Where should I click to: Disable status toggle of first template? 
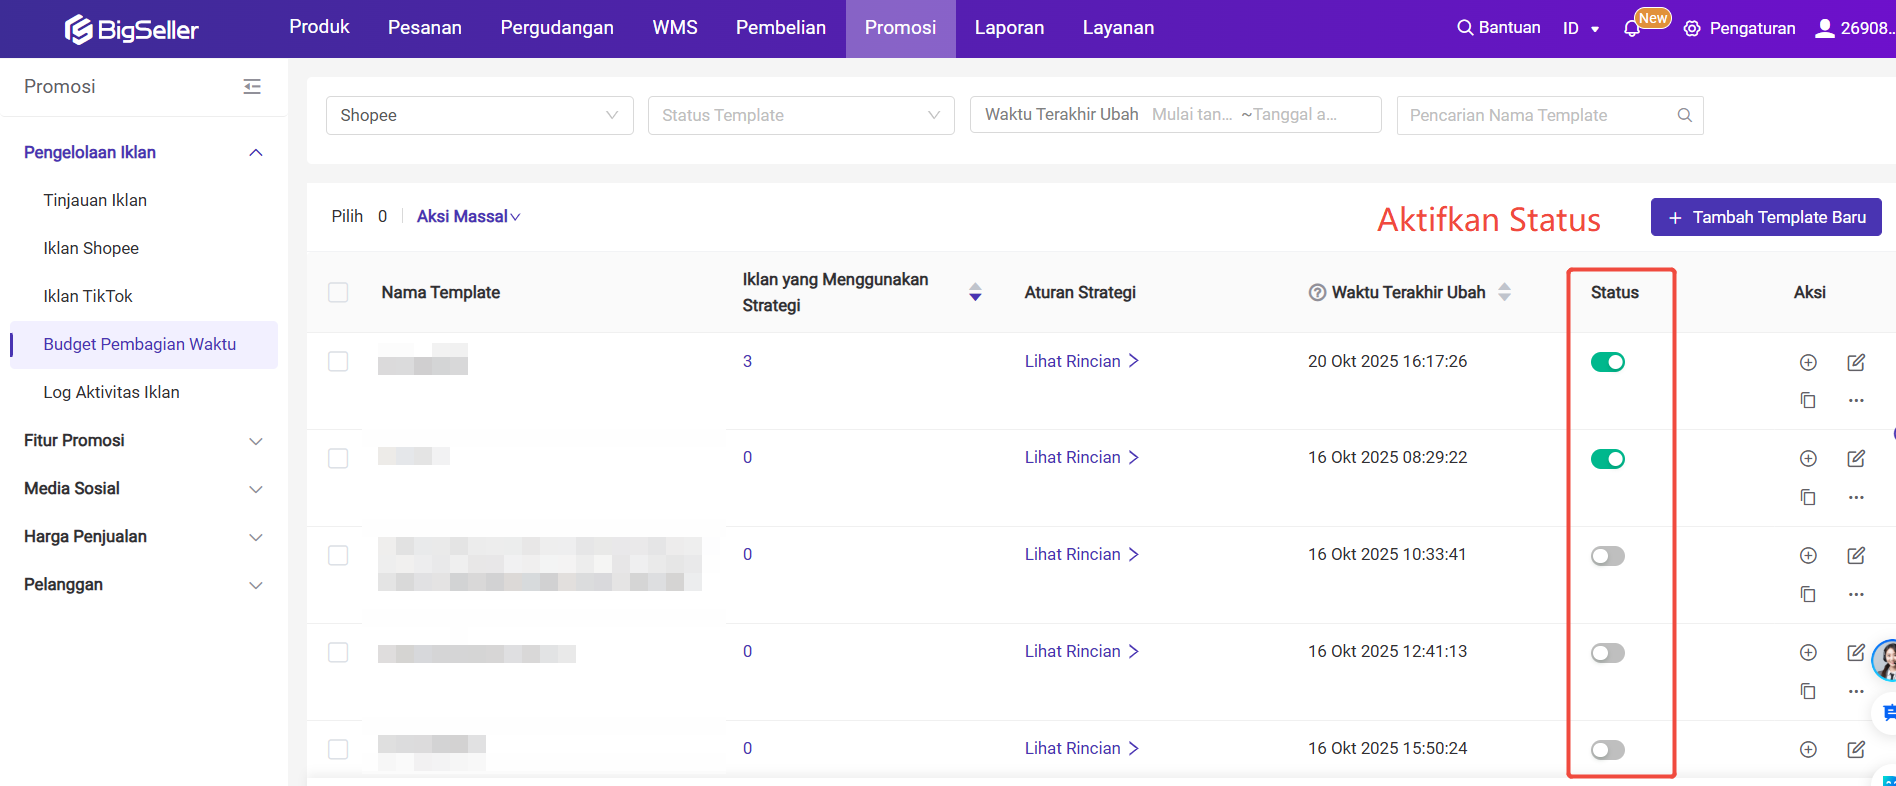(x=1608, y=362)
